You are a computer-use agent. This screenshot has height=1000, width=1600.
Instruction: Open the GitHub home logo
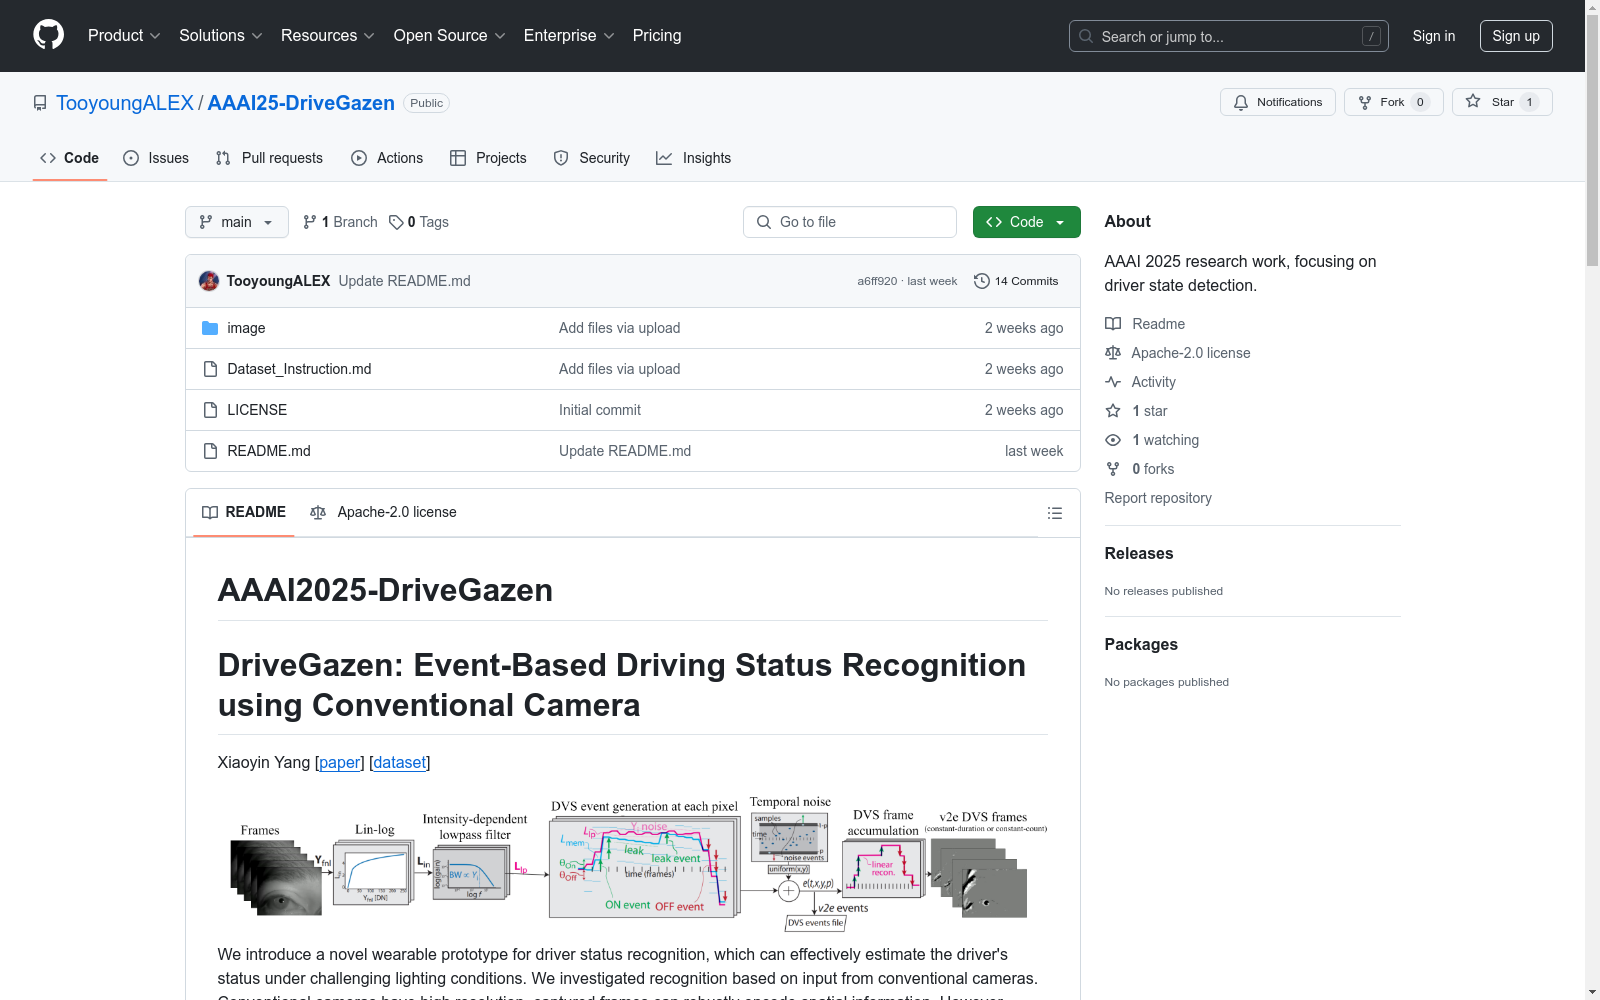(48, 35)
